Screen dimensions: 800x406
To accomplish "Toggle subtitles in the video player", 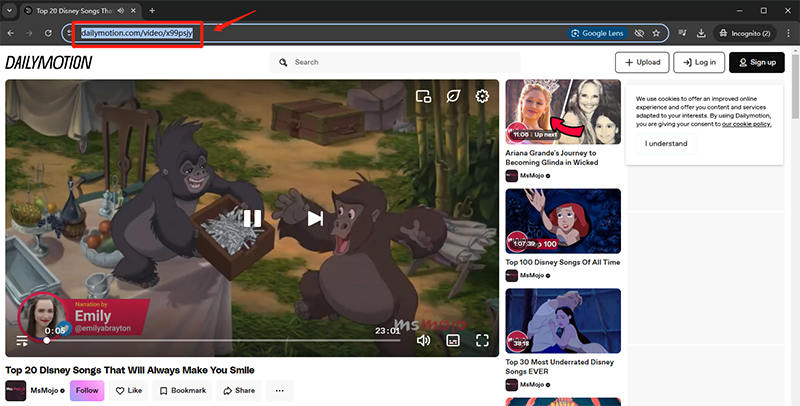I will point(453,340).
